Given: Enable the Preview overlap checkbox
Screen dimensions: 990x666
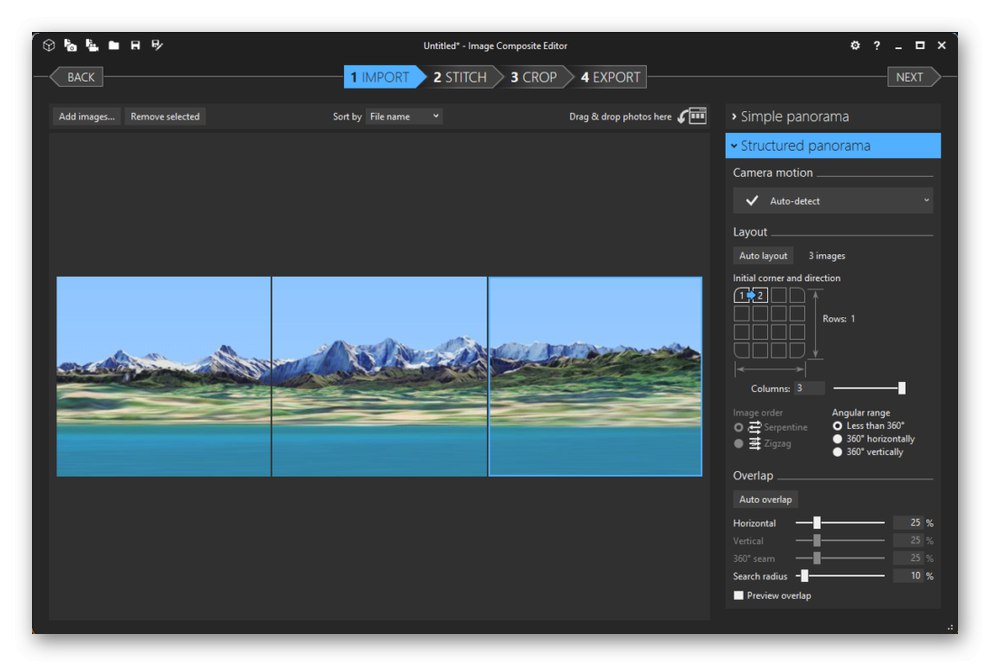Looking at the screenshot, I should [x=739, y=596].
